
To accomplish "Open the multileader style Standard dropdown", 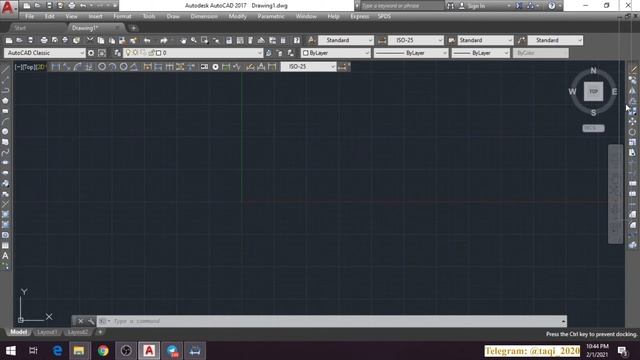I will tap(555, 40).
